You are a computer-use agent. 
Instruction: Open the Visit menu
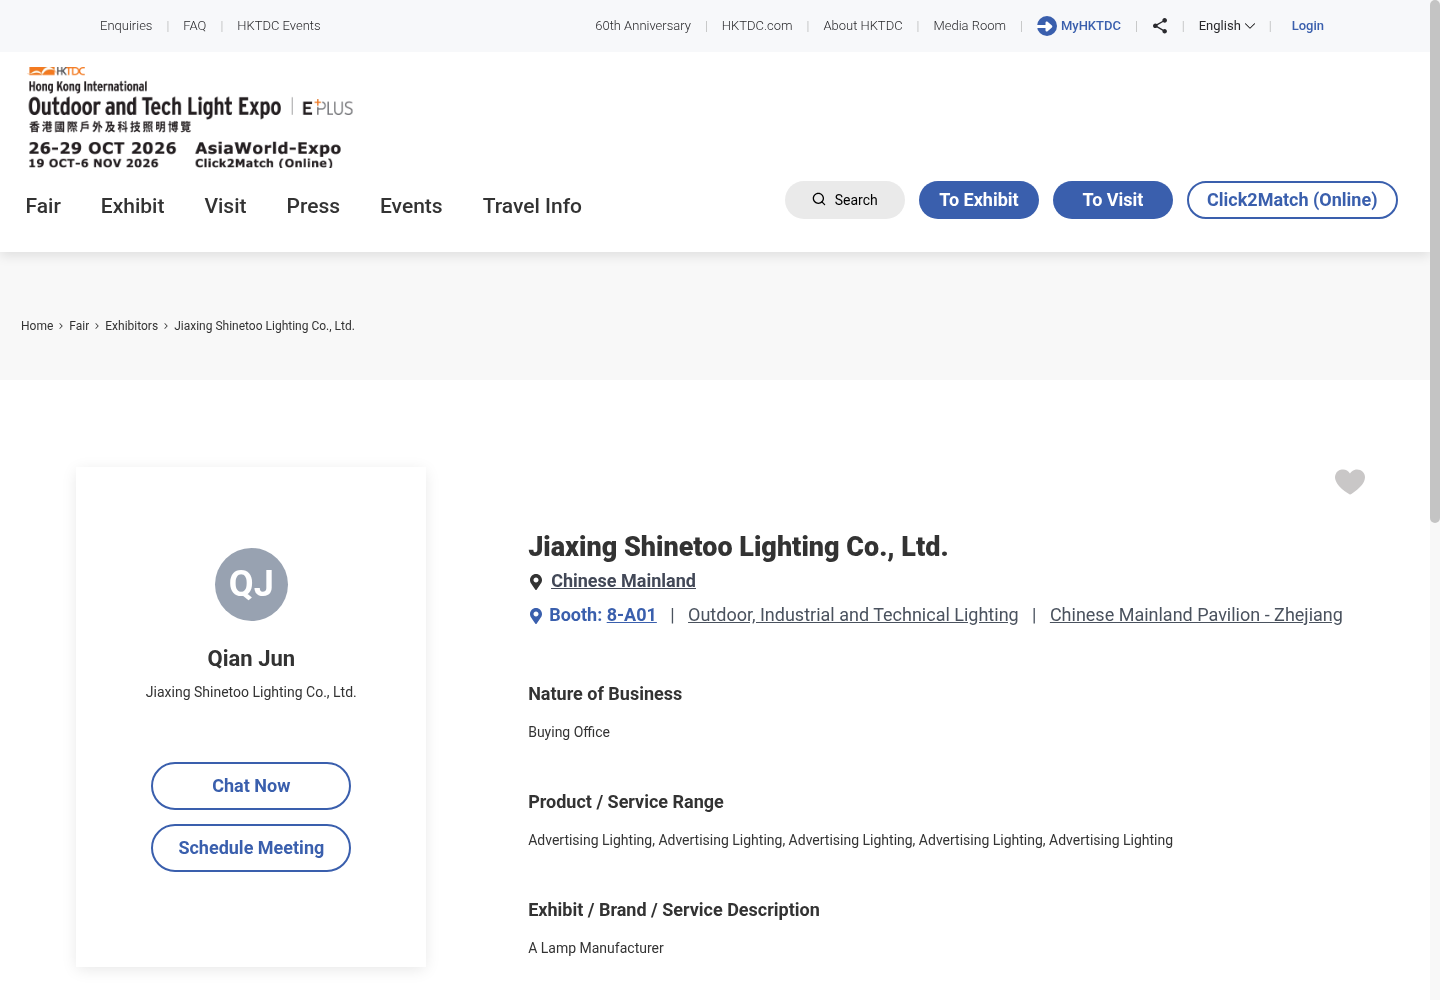click(x=225, y=206)
